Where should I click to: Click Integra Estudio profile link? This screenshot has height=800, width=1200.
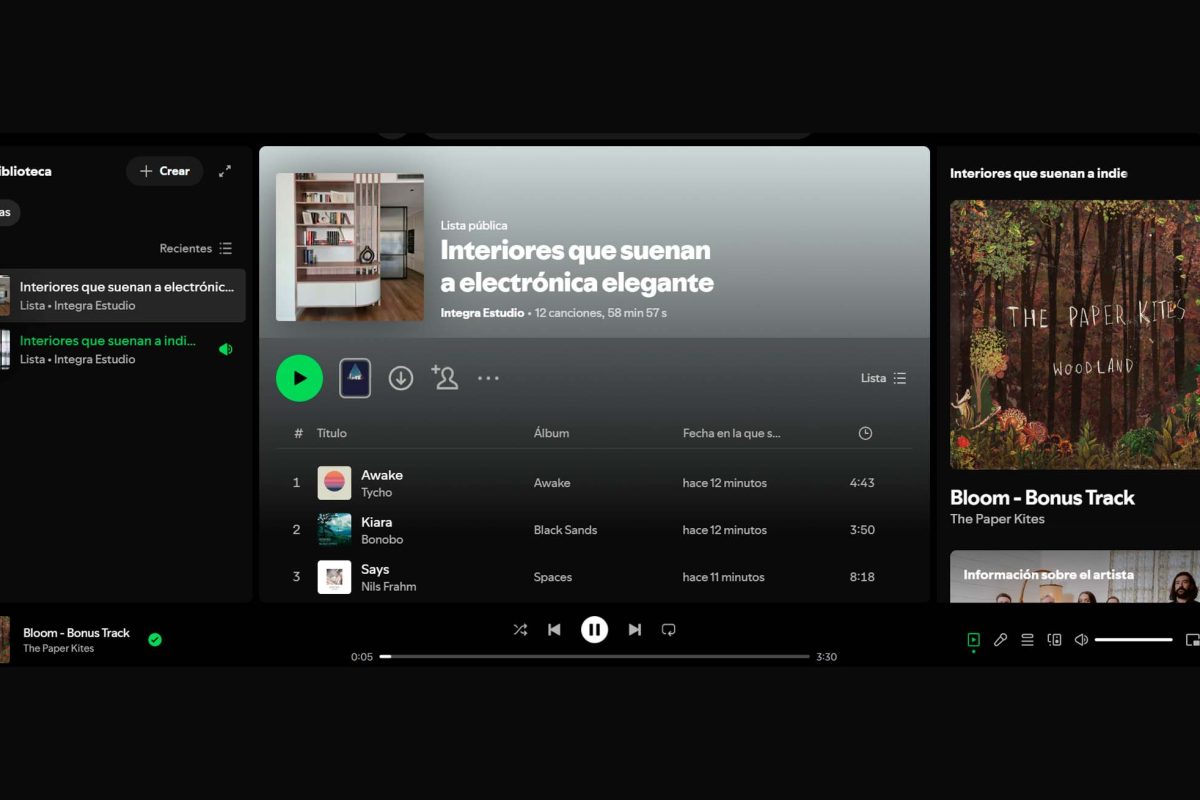481,313
